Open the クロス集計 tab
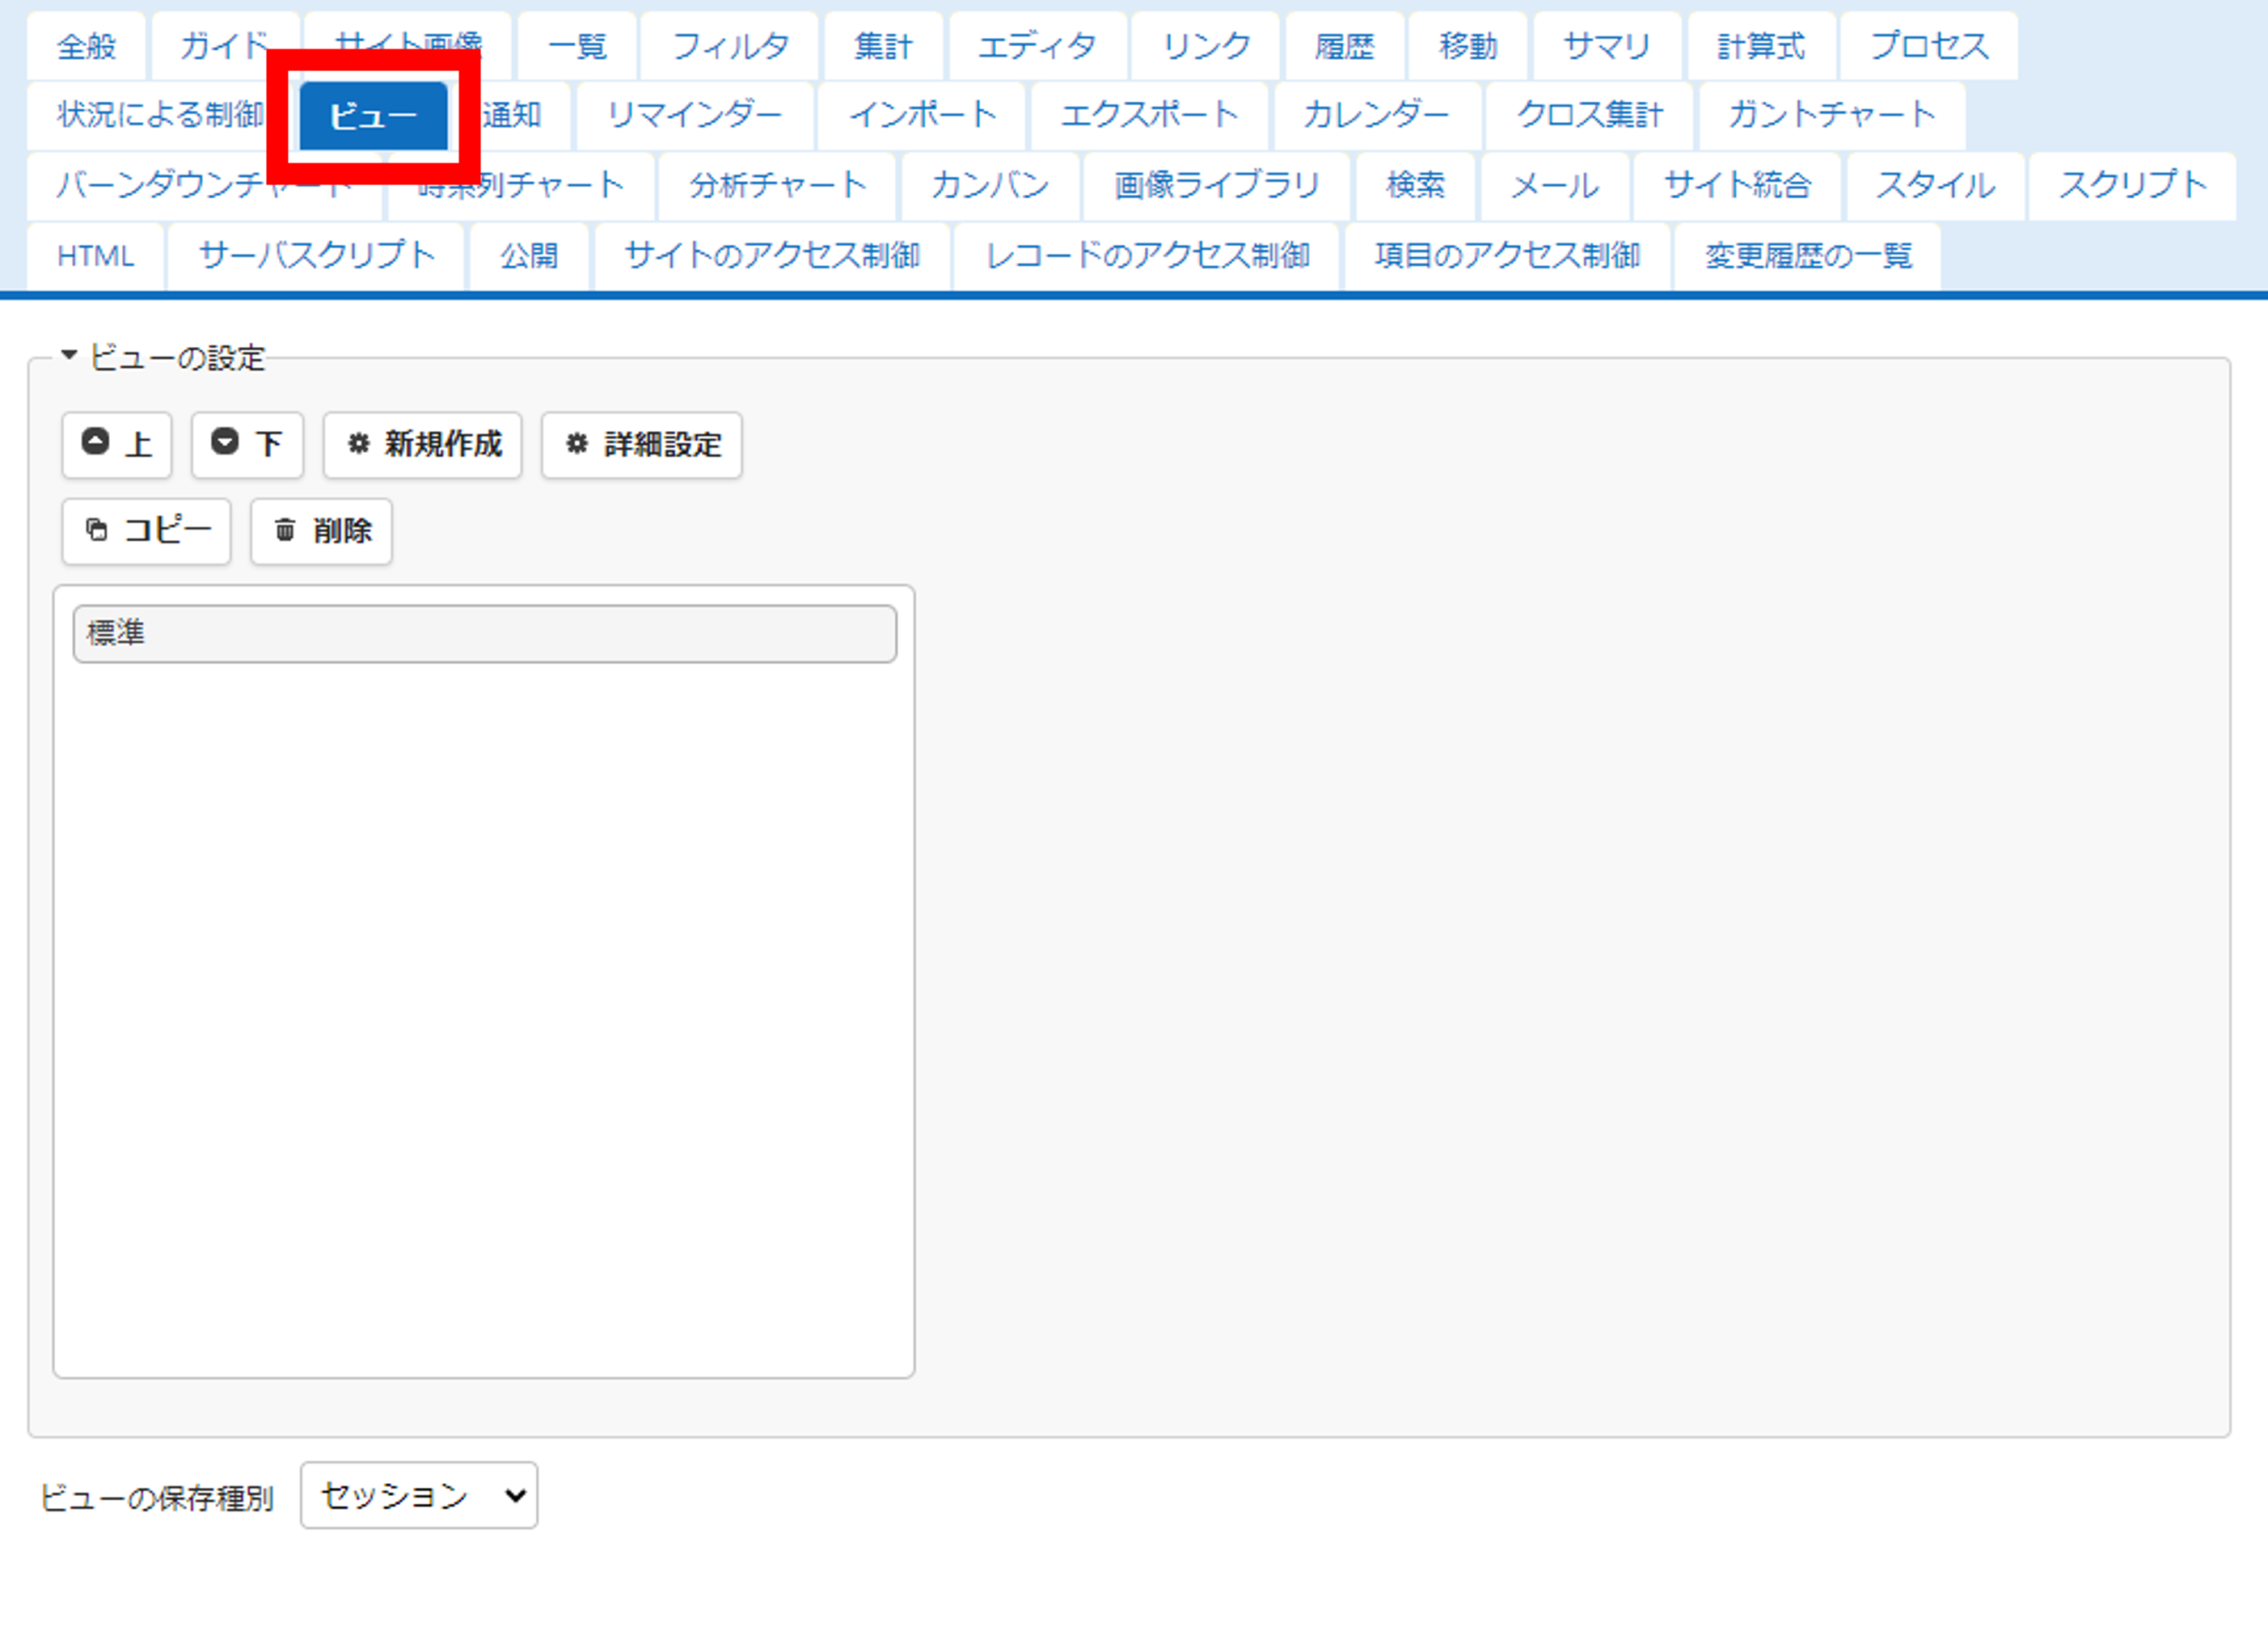This screenshot has width=2268, height=1627. pyautogui.click(x=1590, y=115)
